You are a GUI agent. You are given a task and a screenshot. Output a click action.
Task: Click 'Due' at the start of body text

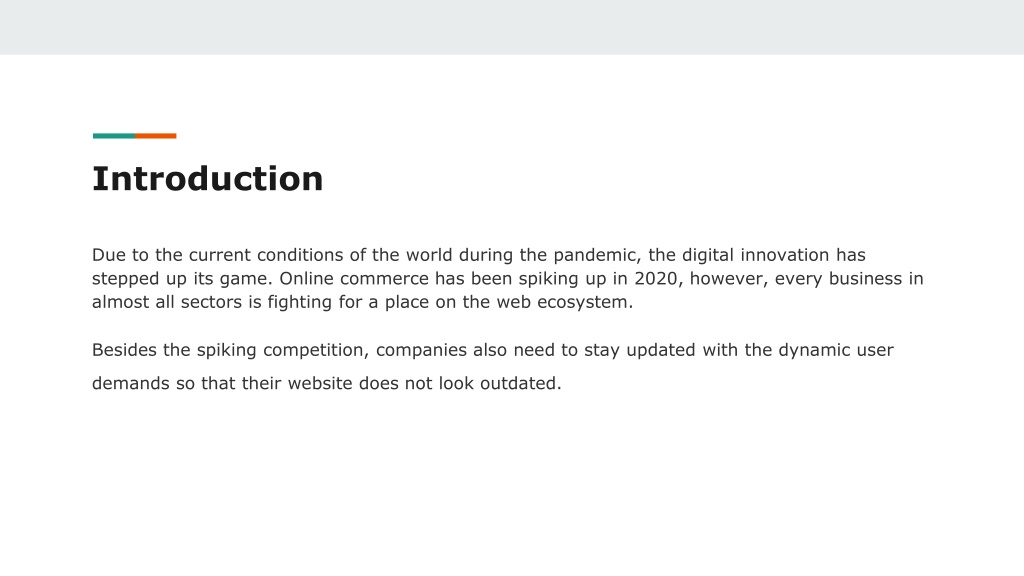click(106, 255)
